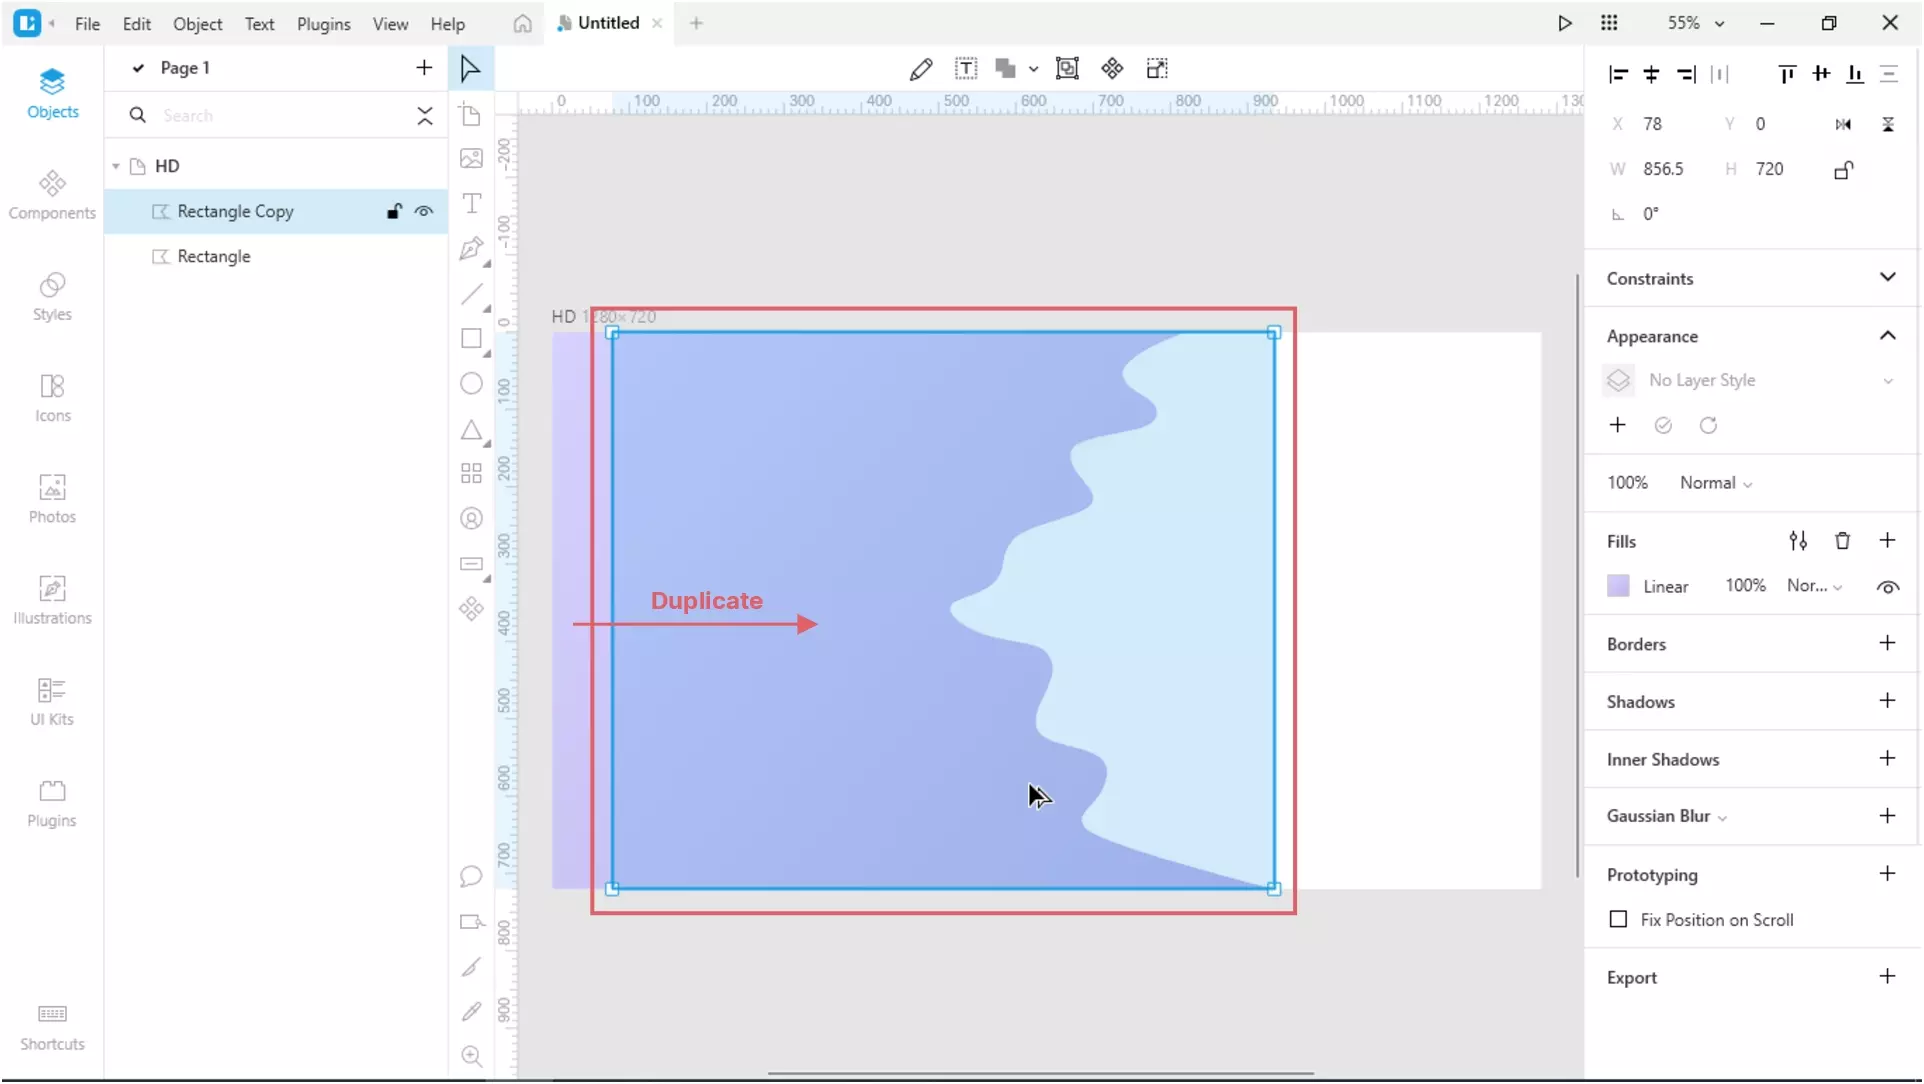Image resolution: width=1924 pixels, height=1084 pixels.
Task: Flip the layer vertically
Action: coord(1888,125)
